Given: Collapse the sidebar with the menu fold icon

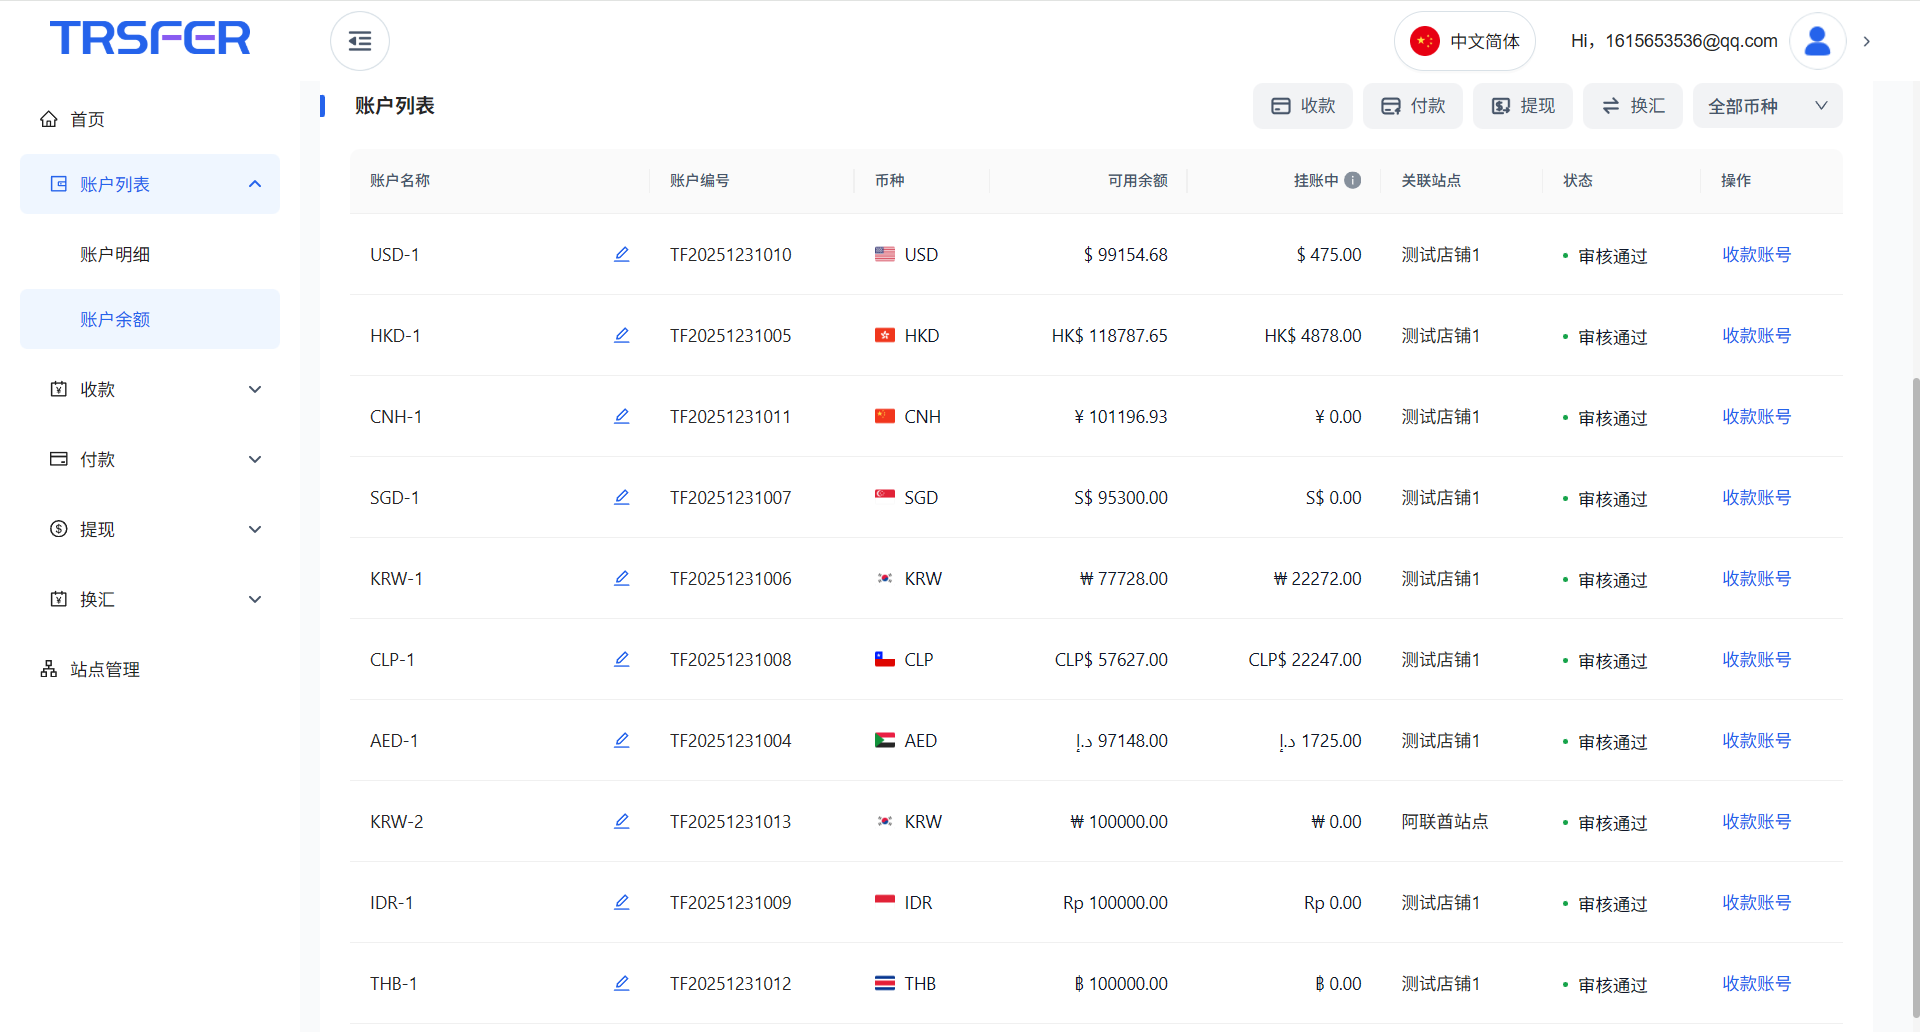Looking at the screenshot, I should [x=359, y=41].
